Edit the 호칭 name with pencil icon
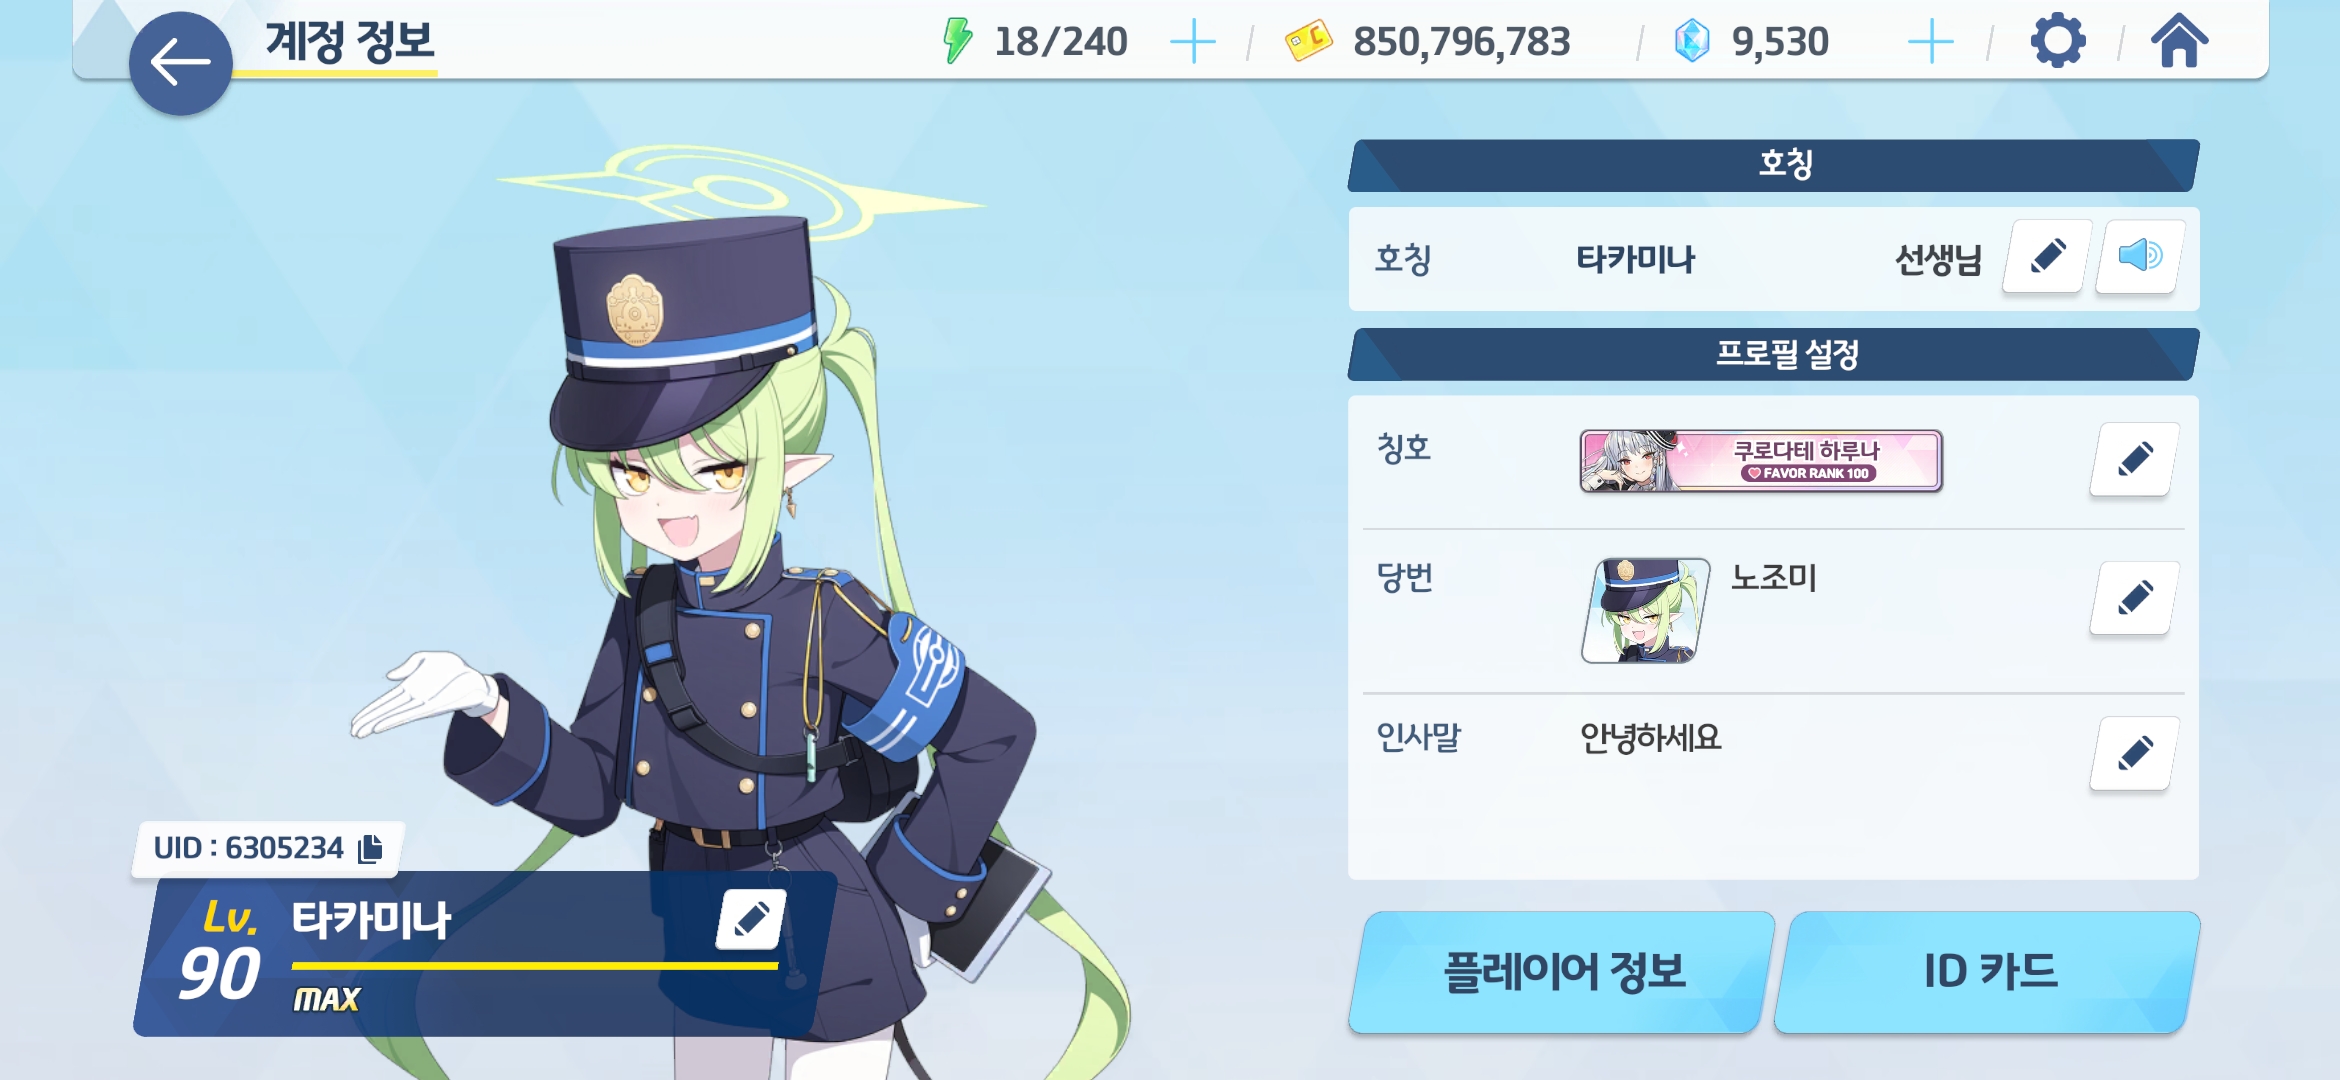2340x1080 pixels. tap(2047, 257)
